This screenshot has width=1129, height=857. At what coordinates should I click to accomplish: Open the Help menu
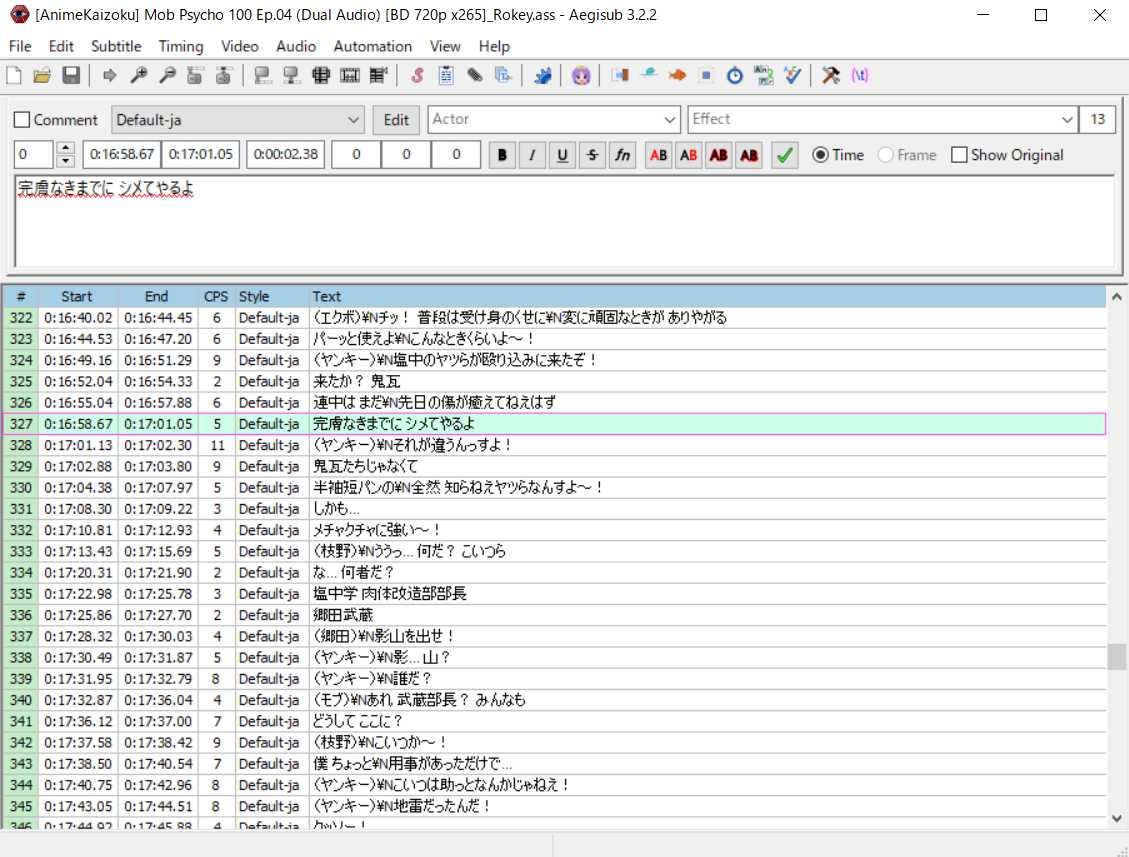click(494, 46)
